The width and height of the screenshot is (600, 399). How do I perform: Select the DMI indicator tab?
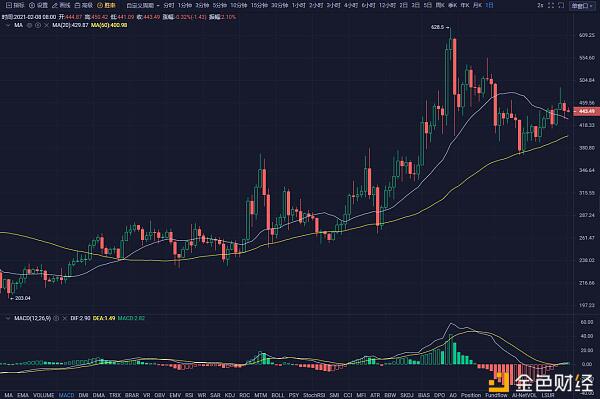(x=83, y=395)
